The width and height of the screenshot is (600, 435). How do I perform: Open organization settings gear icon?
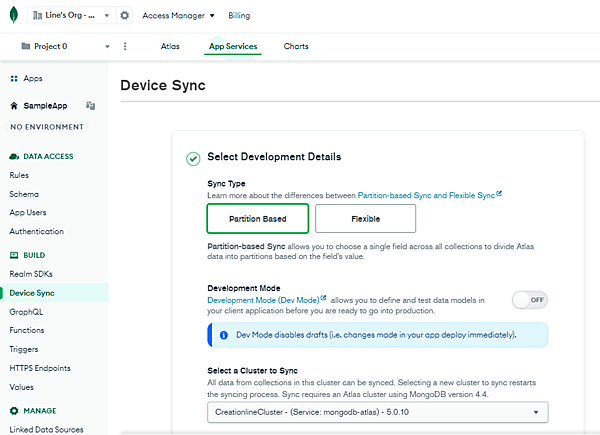(x=124, y=16)
